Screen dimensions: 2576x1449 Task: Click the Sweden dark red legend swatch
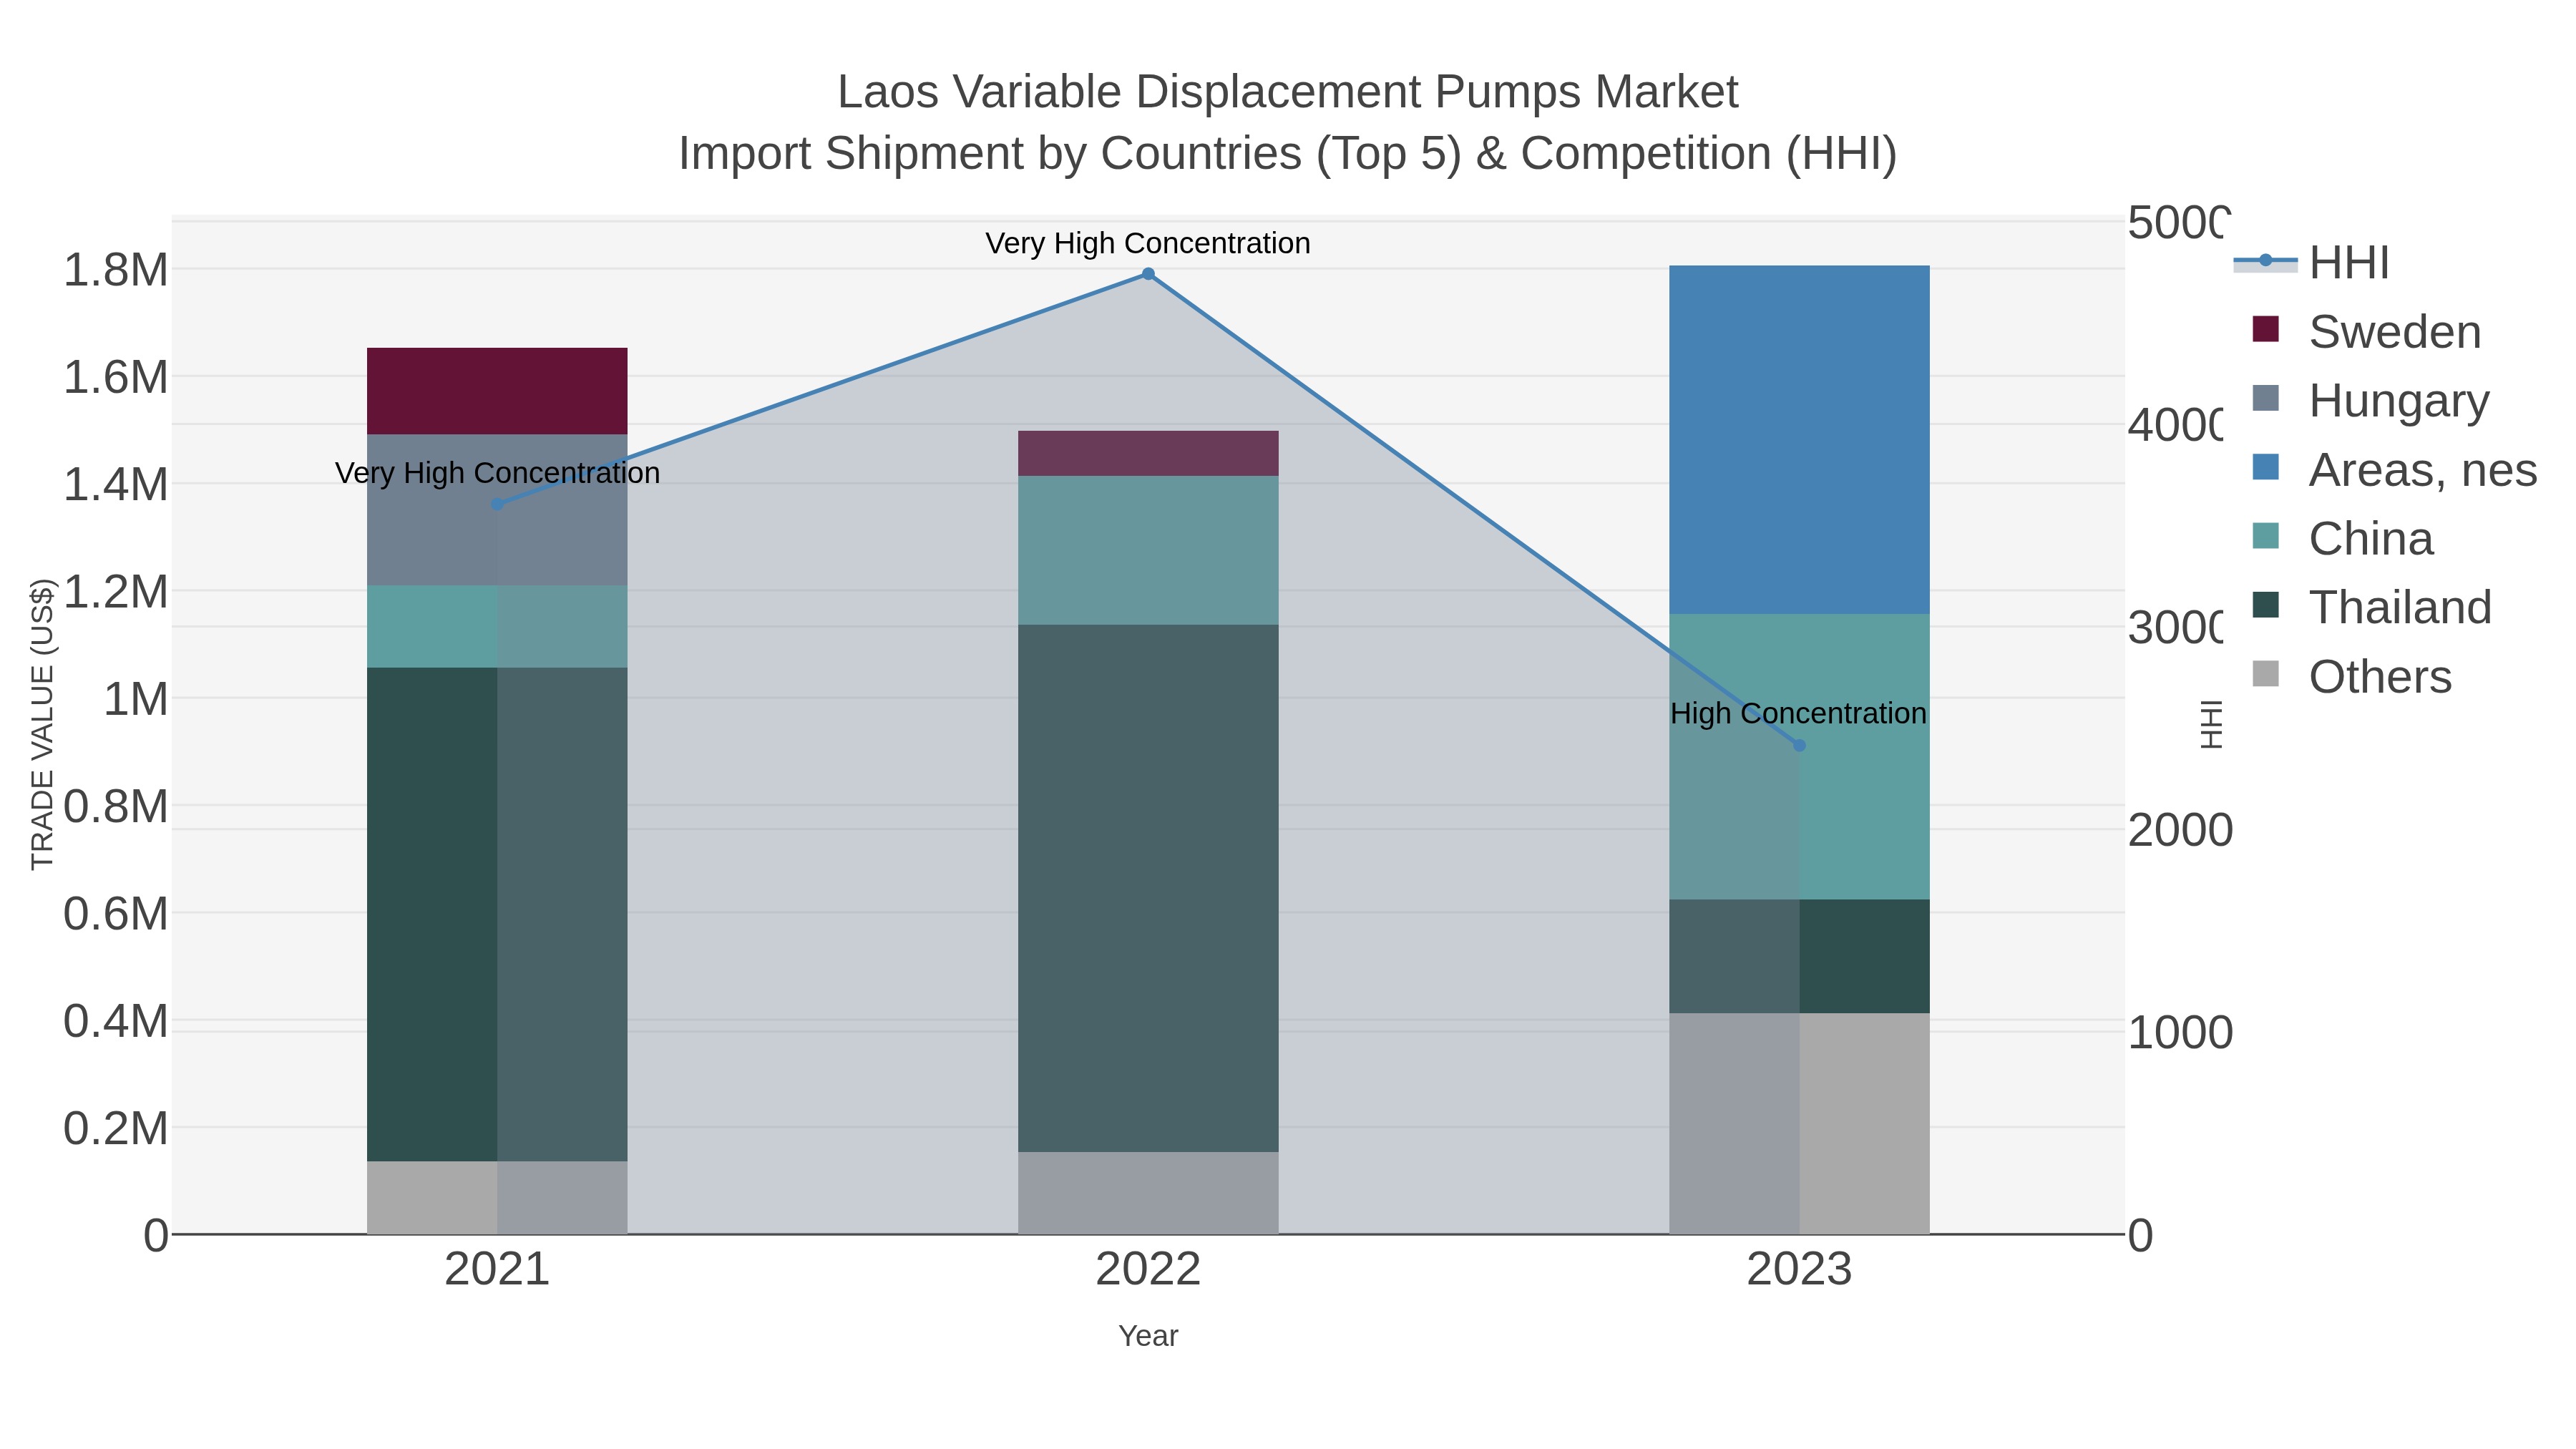[2265, 329]
